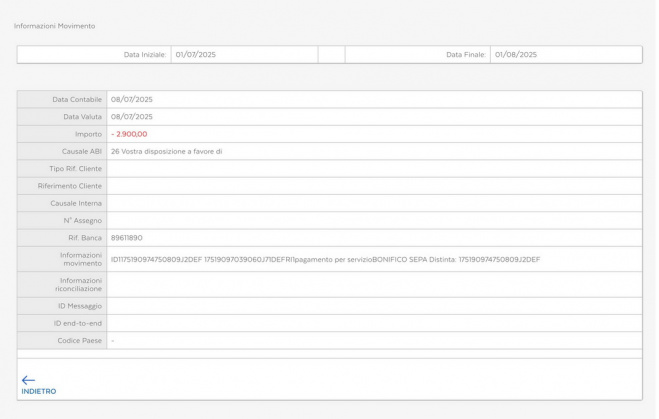Image resolution: width=659 pixels, height=419 pixels.
Task: Select the Data Contabile value 08/07/2025
Action: 132,99
